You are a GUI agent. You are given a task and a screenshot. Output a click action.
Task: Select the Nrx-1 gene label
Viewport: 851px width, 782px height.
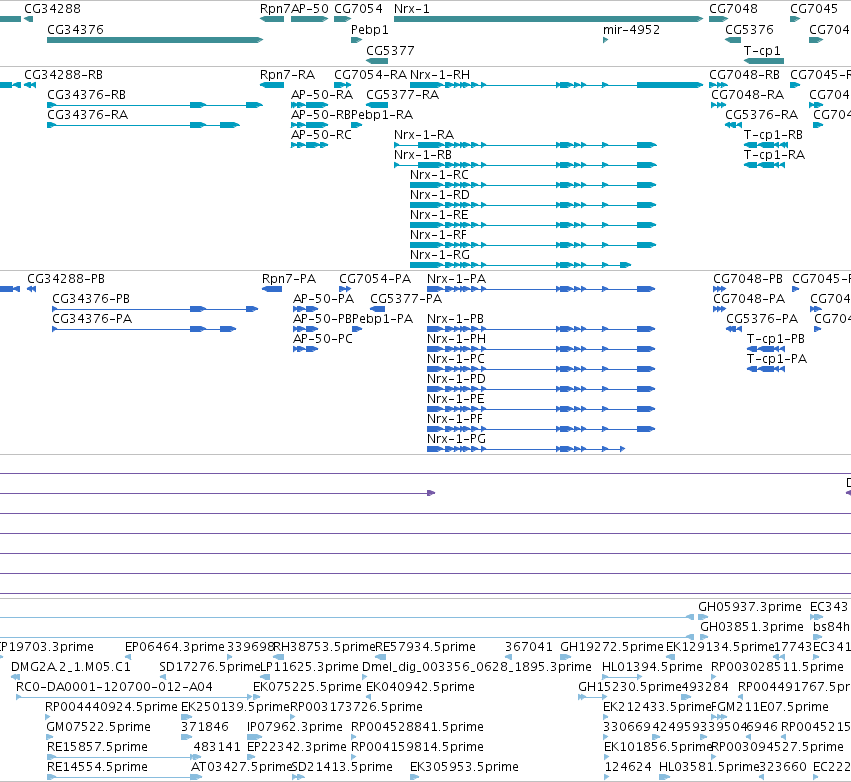411,9
